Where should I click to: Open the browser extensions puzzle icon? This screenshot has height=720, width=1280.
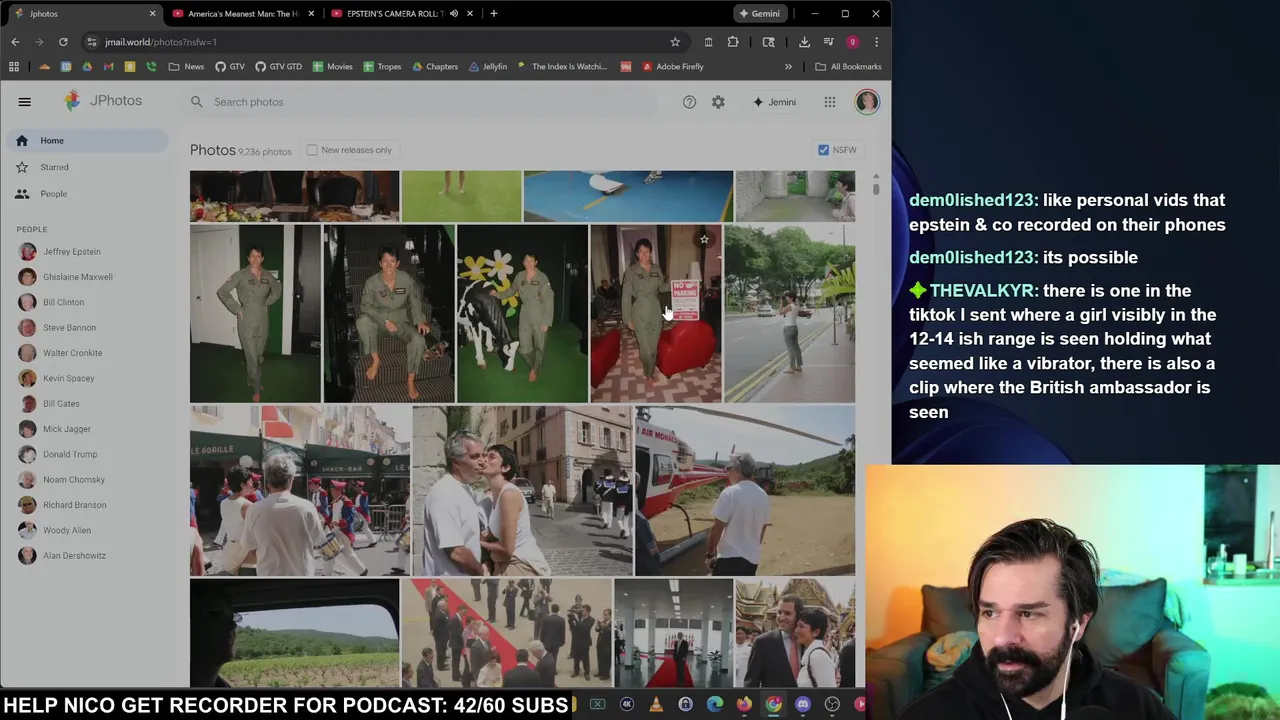coord(733,42)
